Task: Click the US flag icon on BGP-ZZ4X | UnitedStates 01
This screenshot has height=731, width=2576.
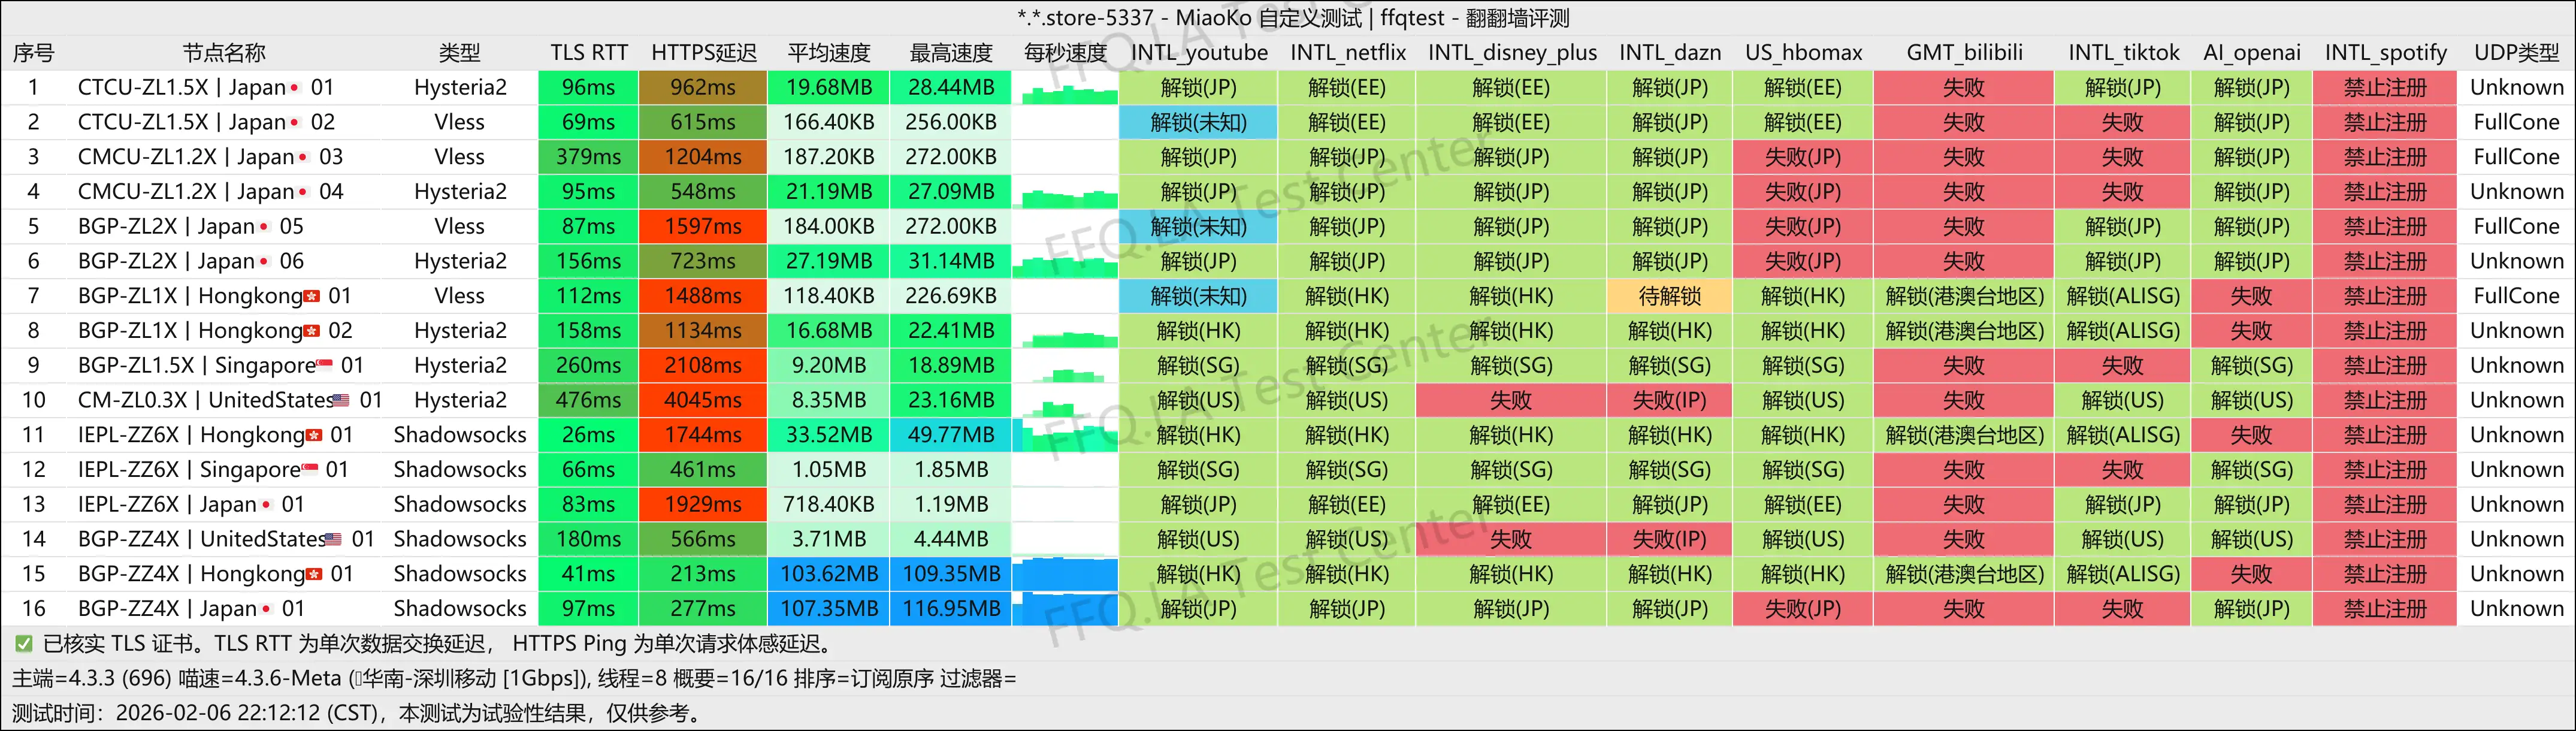Action: [334, 539]
